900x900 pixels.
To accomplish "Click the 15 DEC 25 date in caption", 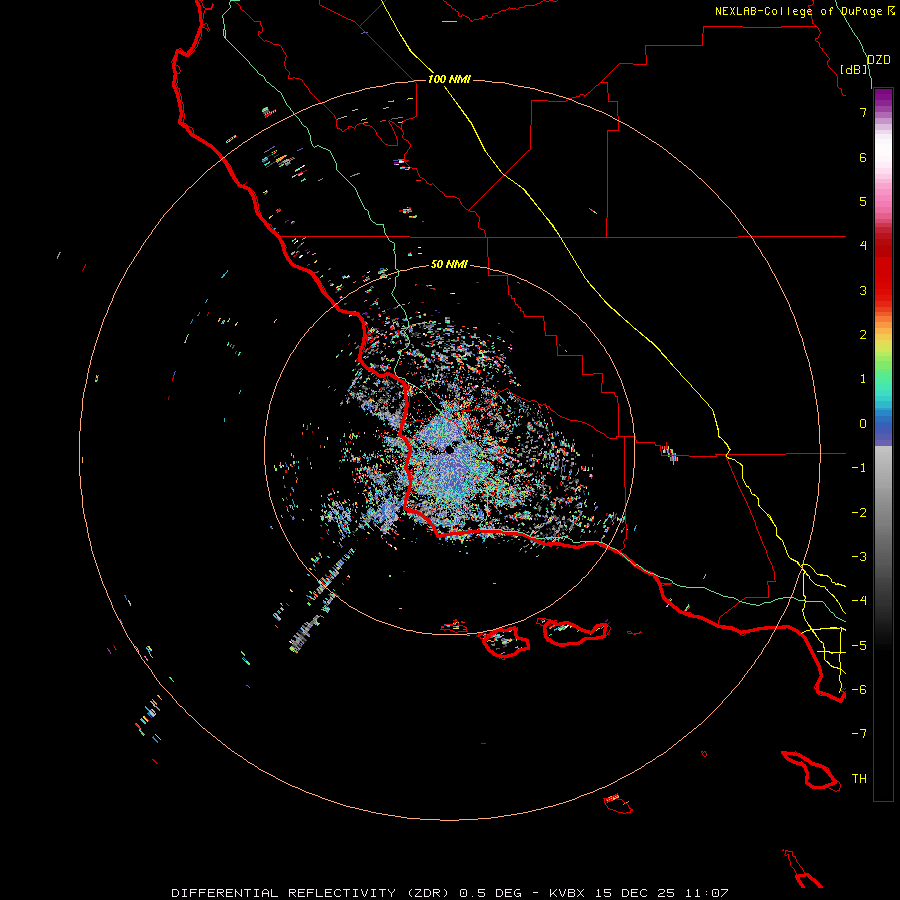I will (x=637, y=893).
